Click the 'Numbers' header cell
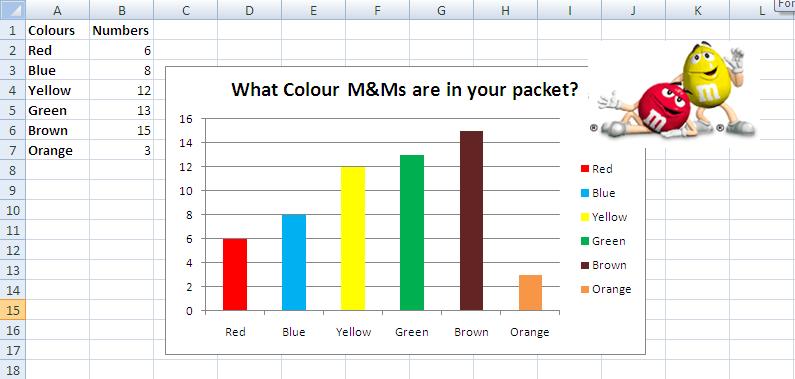 122,30
